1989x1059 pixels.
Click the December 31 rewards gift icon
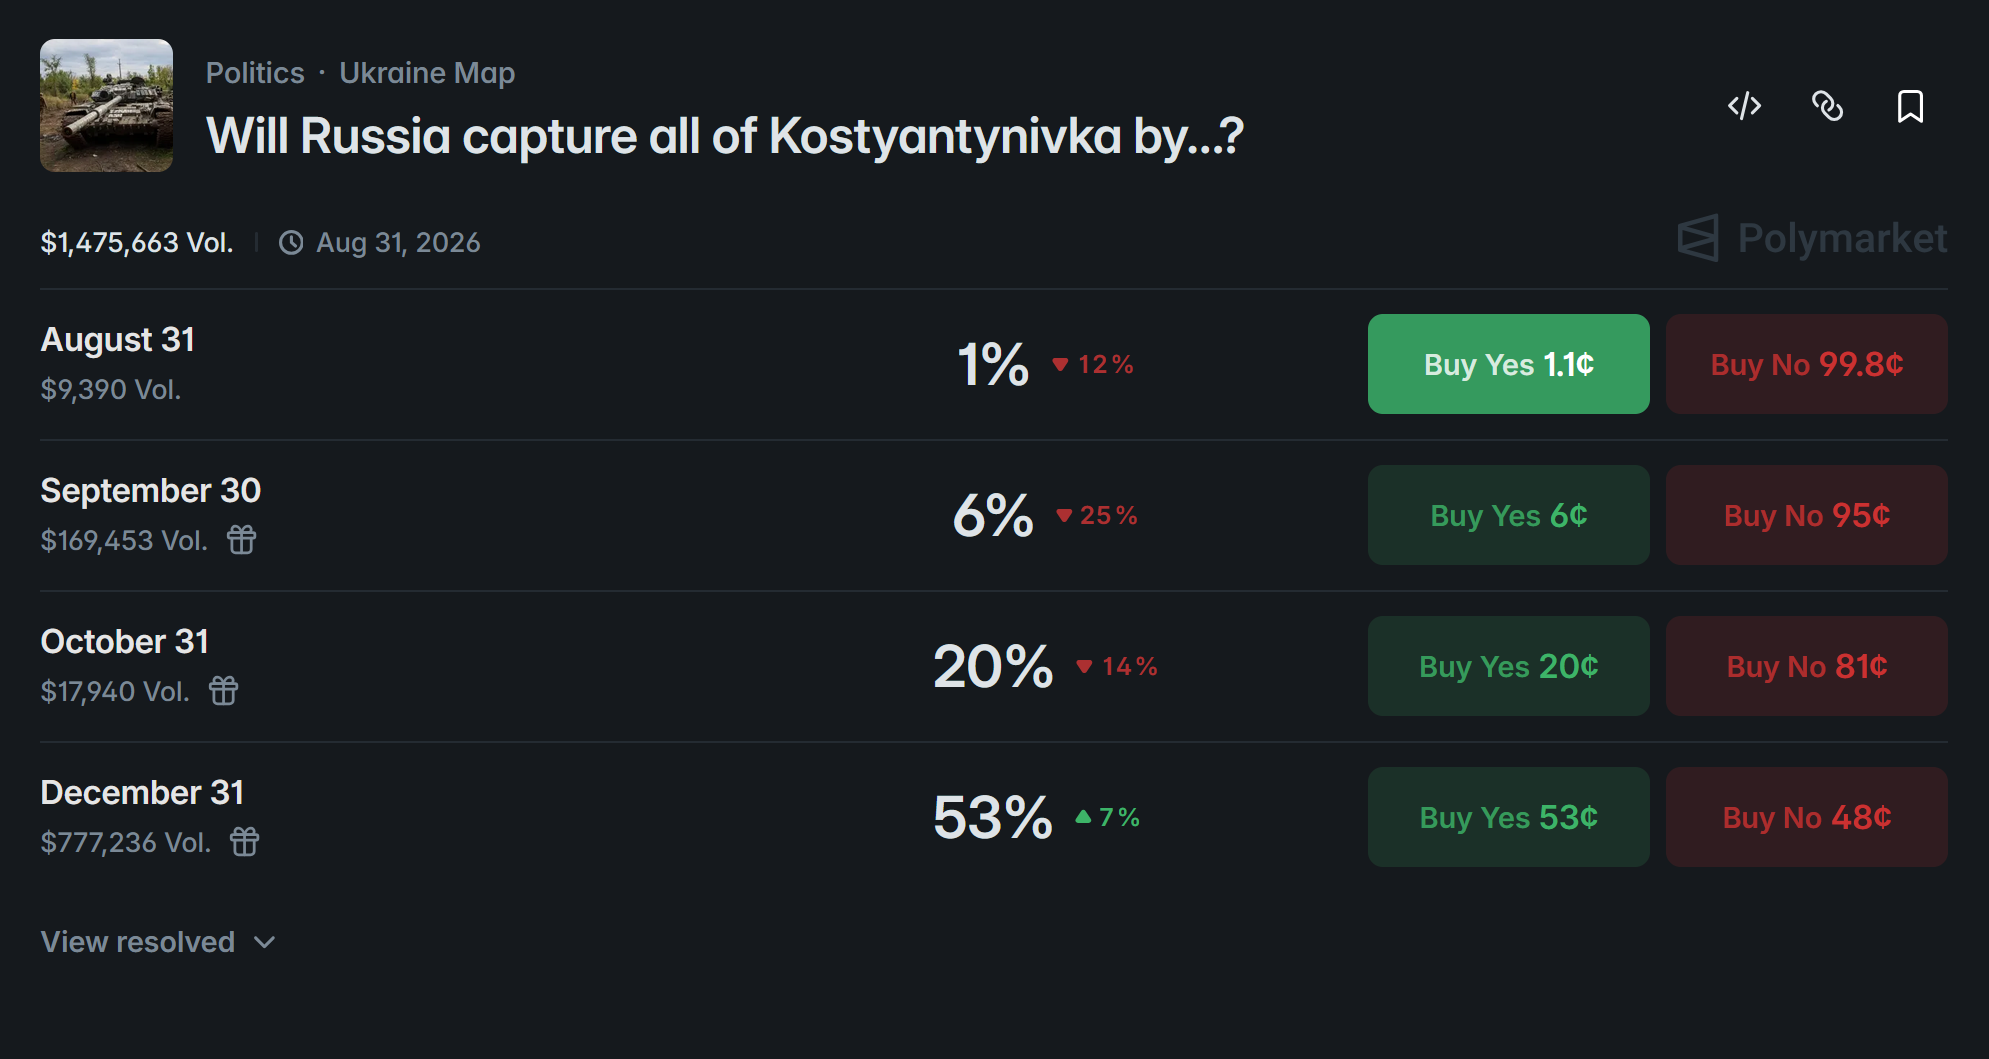point(245,842)
